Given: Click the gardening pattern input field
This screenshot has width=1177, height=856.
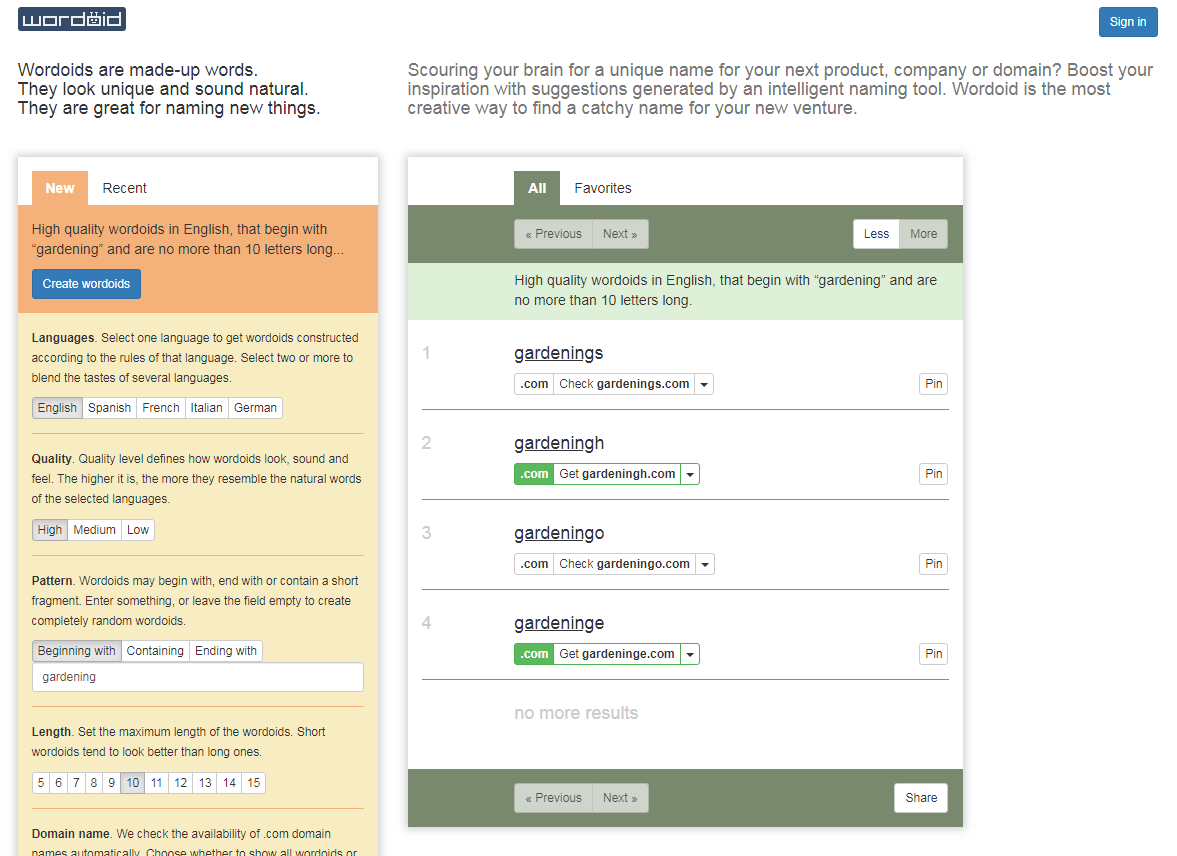Looking at the screenshot, I should click(x=197, y=677).
